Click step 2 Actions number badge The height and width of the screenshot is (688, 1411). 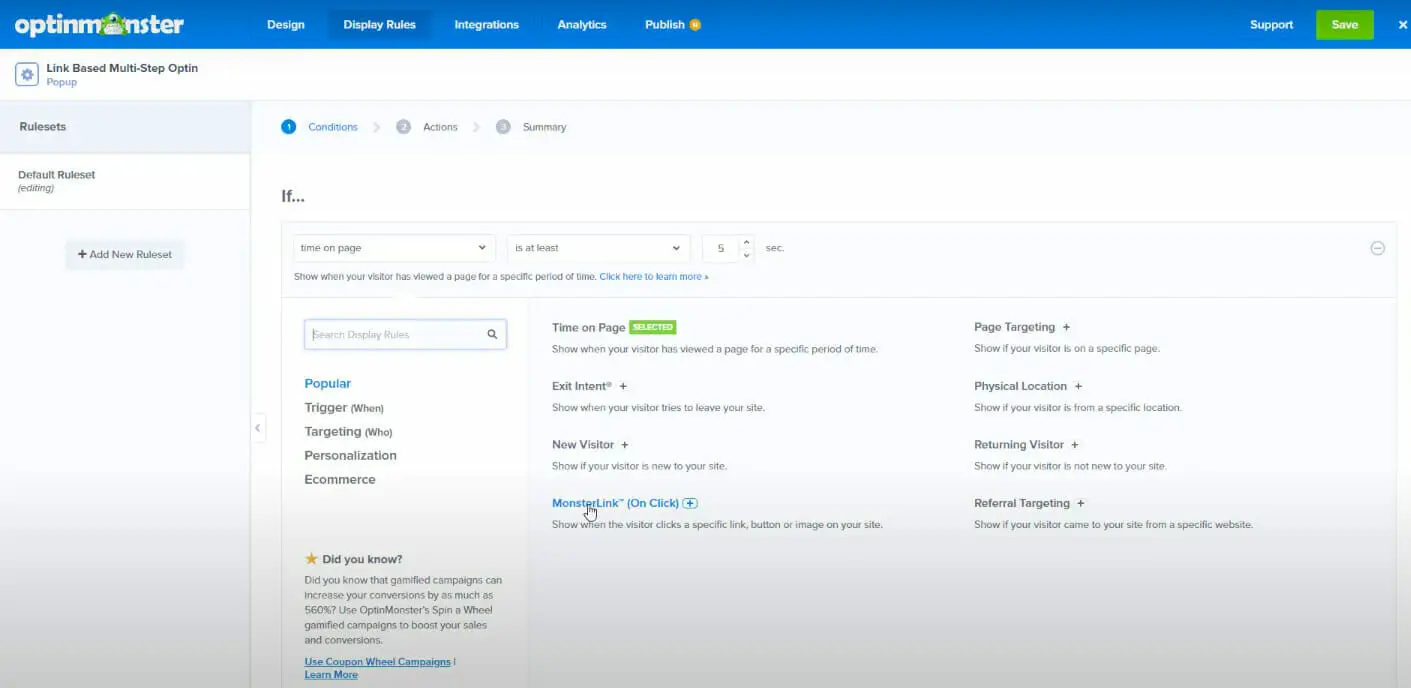point(403,127)
